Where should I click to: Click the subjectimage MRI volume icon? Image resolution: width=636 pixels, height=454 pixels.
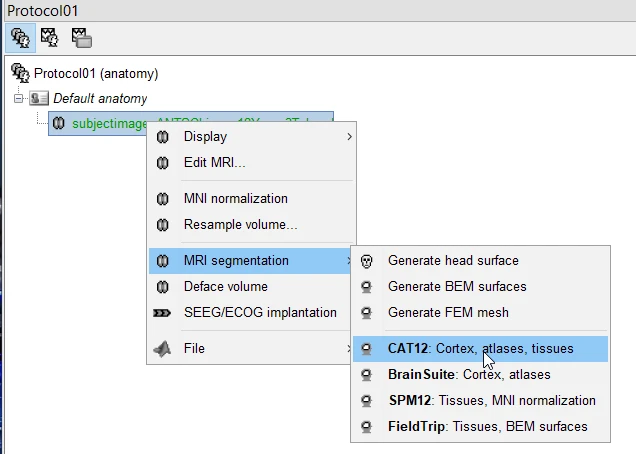(x=59, y=123)
